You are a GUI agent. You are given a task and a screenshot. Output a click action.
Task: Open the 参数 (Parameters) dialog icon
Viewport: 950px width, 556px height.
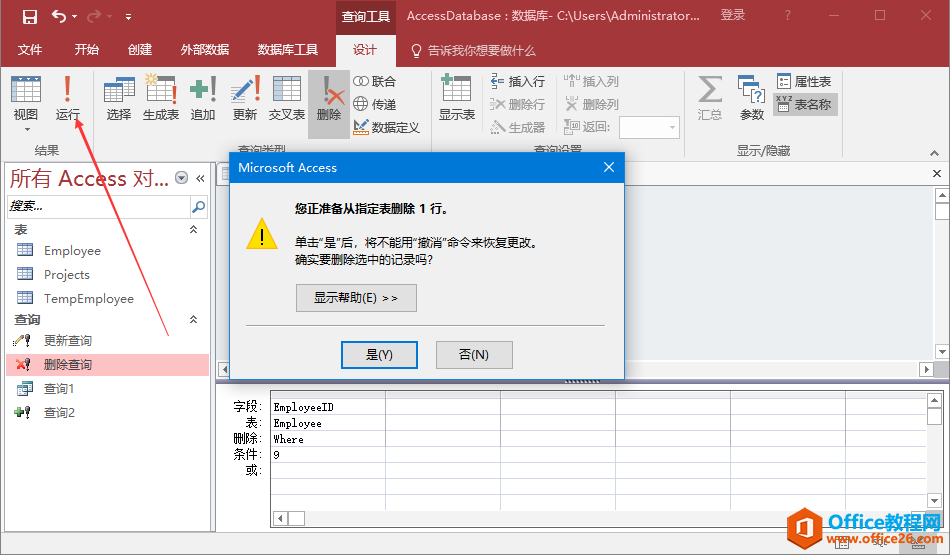[x=751, y=98]
